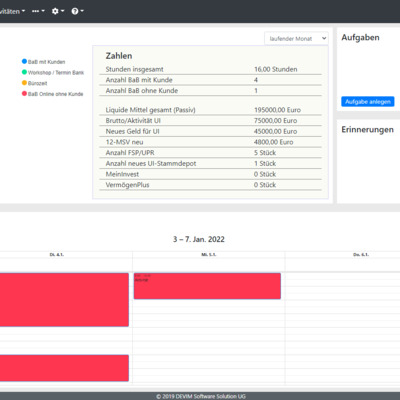Open the red Wednesday calendar event
Viewport: 400px width, 400px height.
click(207, 286)
